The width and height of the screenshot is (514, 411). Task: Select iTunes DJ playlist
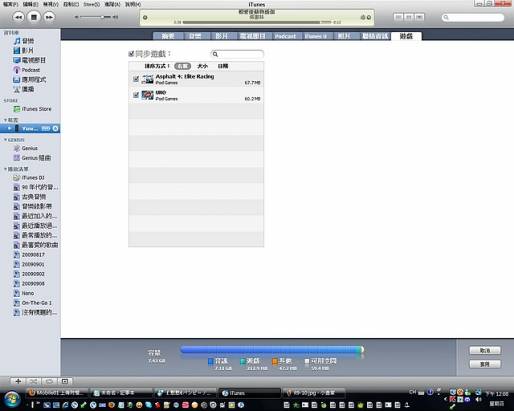click(33, 178)
